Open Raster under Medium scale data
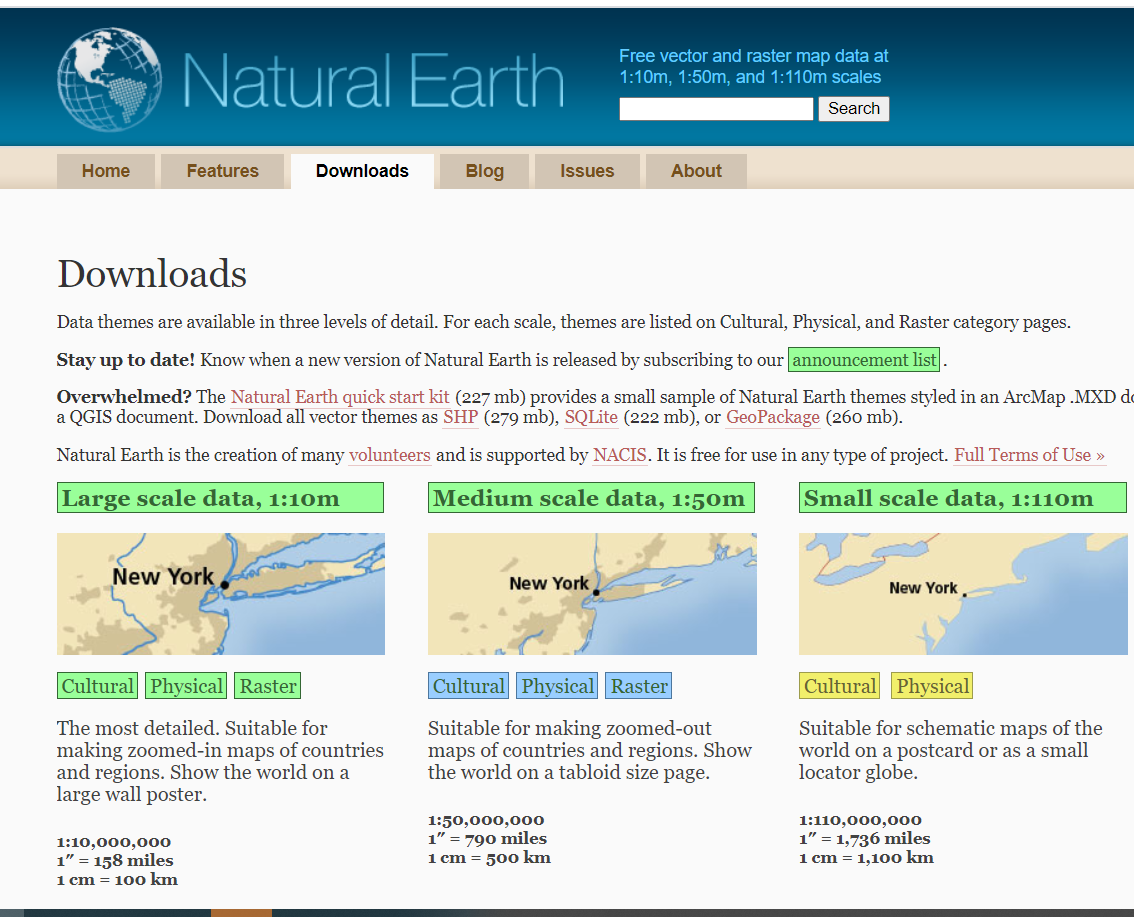The image size is (1134, 917). point(638,686)
